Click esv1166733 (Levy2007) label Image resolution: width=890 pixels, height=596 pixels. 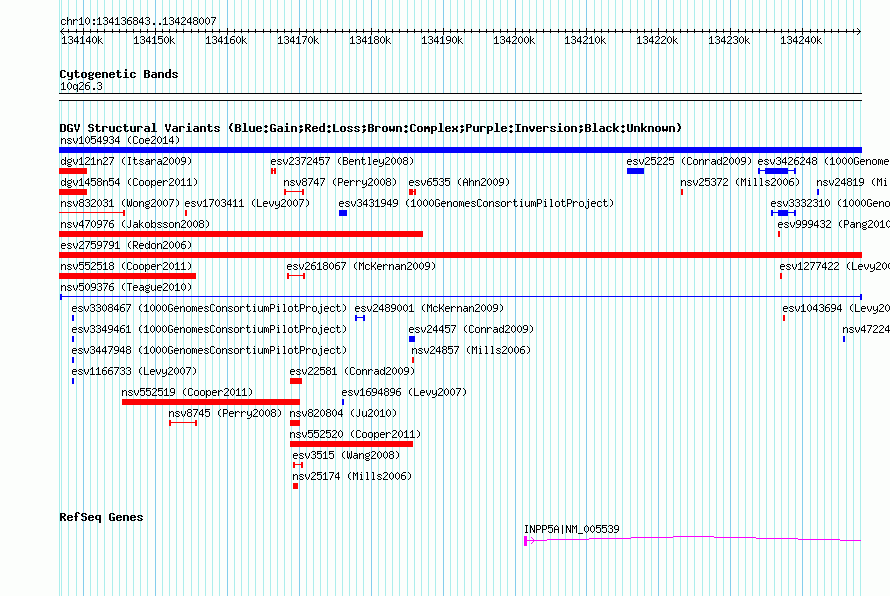click(x=134, y=371)
